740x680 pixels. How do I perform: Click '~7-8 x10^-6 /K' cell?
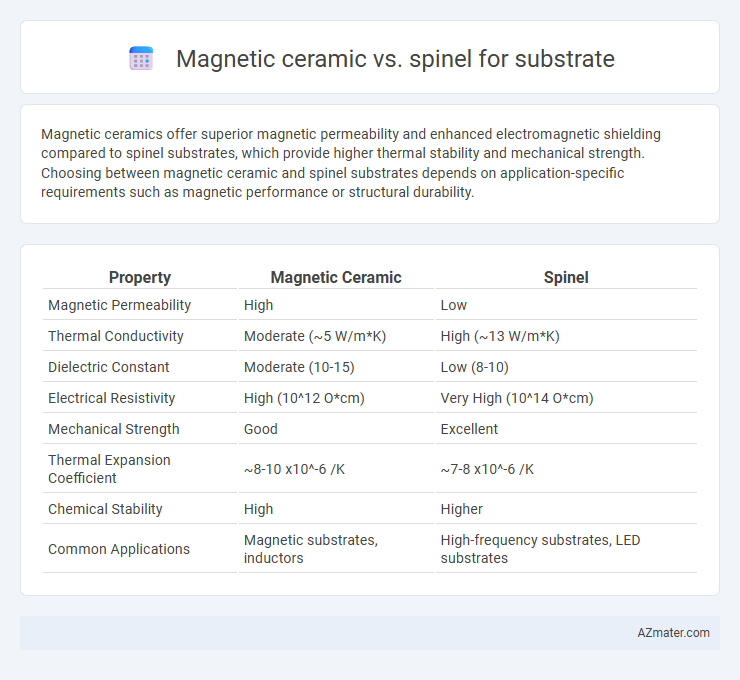487,469
